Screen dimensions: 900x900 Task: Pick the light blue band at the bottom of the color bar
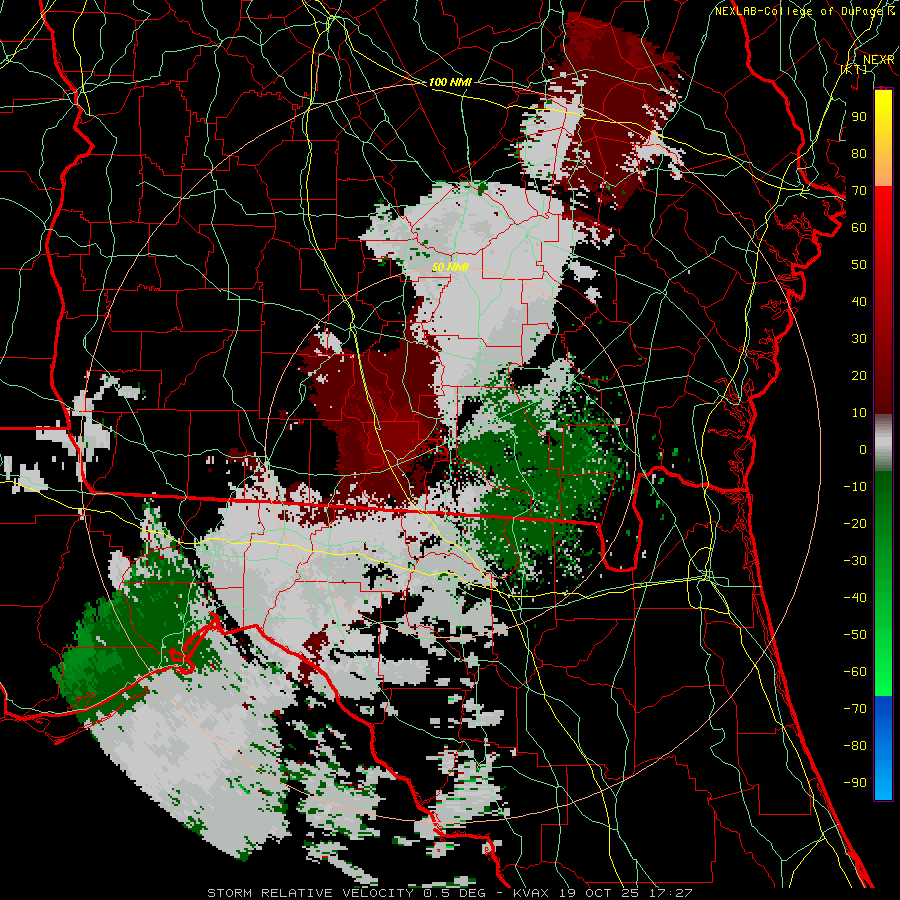(883, 781)
